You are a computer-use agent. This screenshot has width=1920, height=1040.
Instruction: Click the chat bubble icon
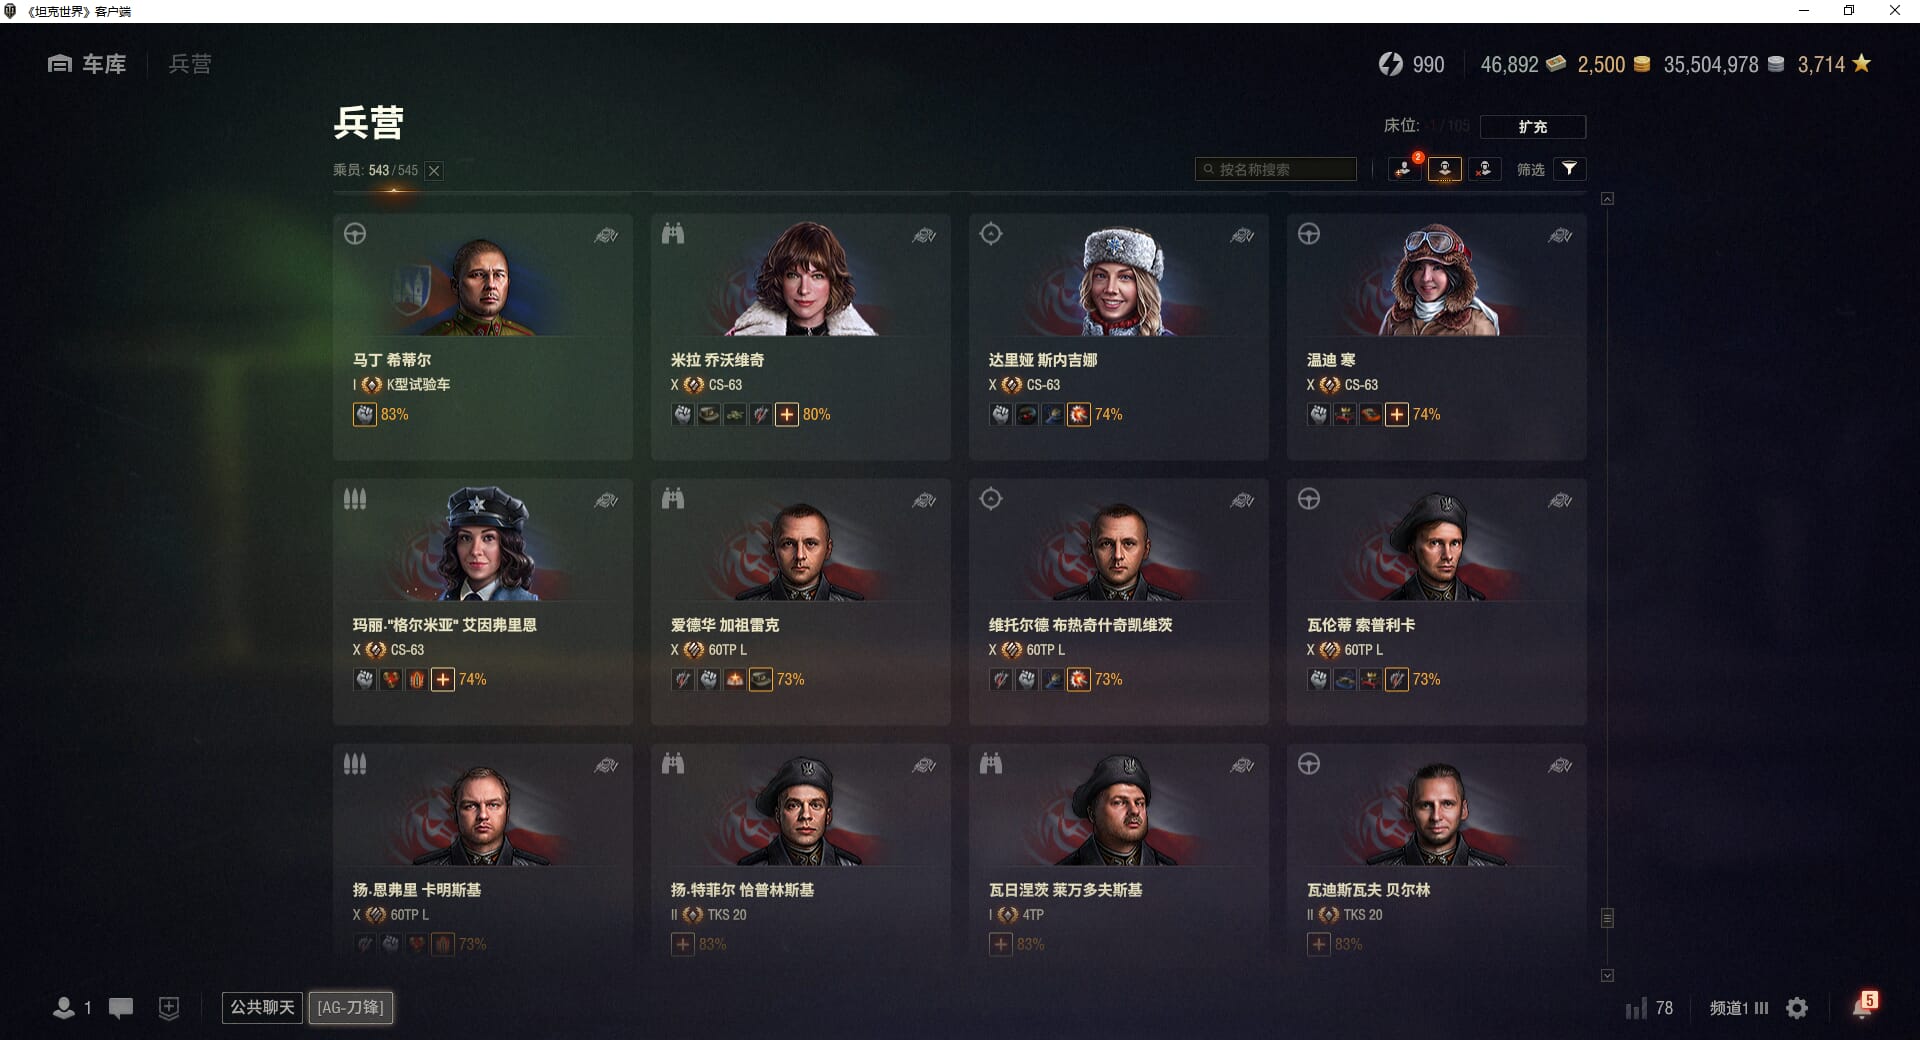121,1008
